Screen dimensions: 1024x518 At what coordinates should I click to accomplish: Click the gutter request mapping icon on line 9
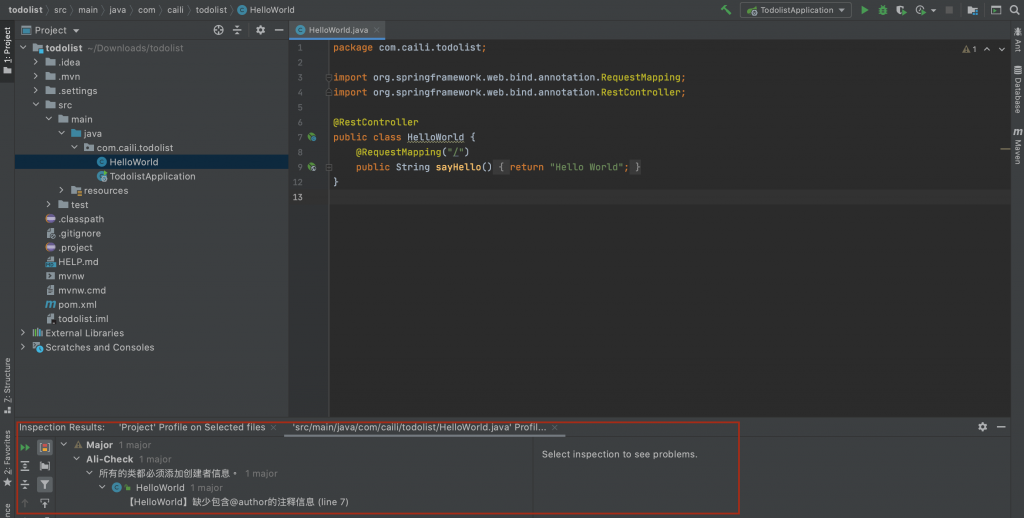(312, 167)
